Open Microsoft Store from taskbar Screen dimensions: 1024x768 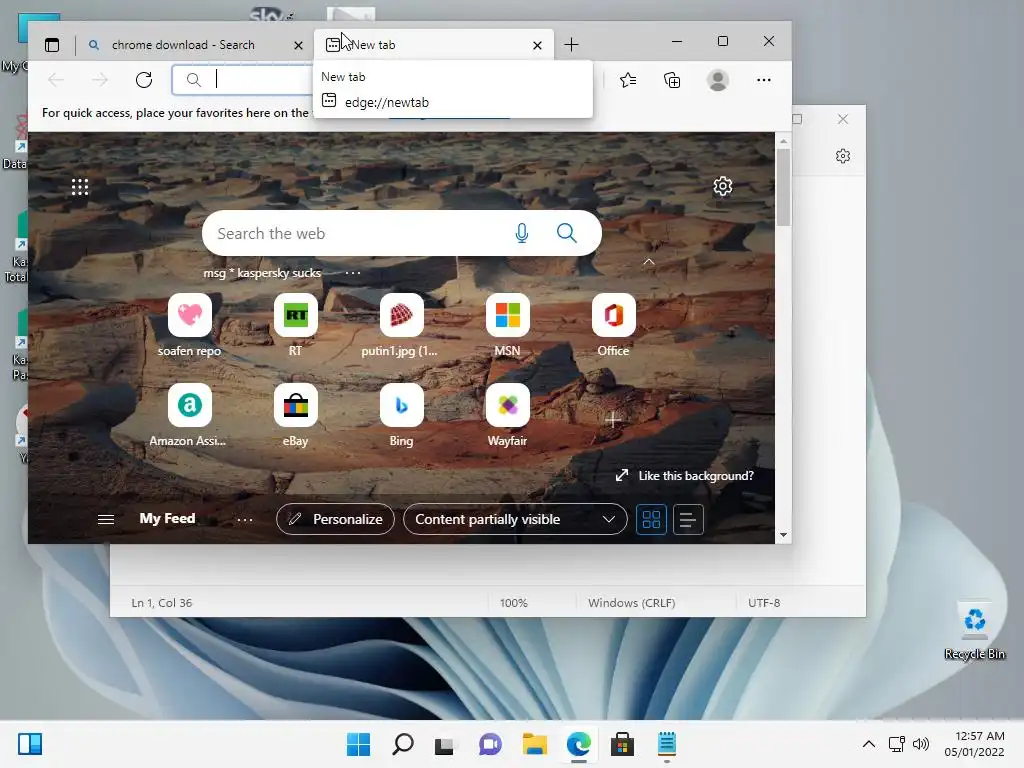pyautogui.click(x=622, y=744)
